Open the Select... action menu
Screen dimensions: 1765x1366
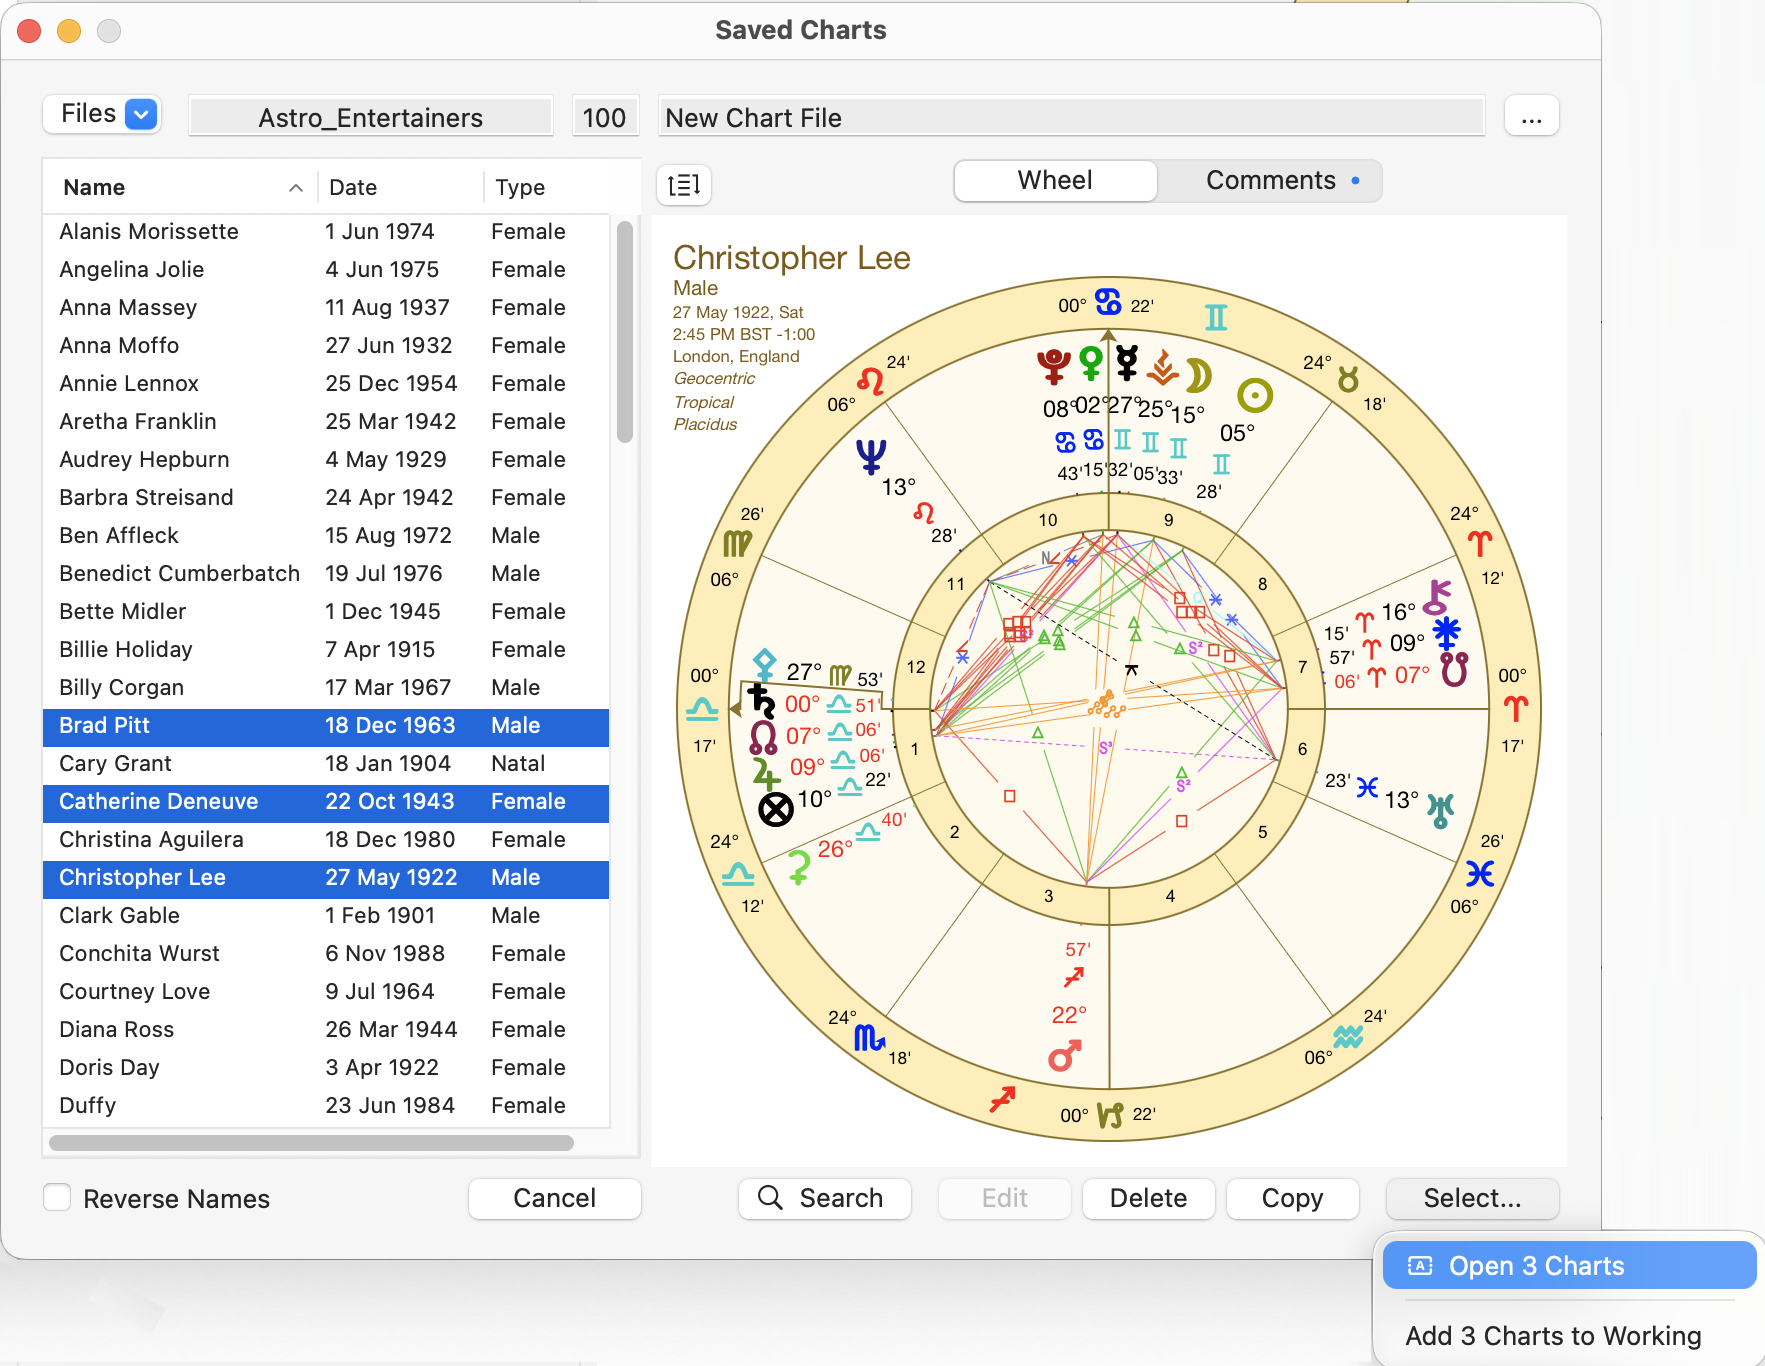click(x=1471, y=1198)
